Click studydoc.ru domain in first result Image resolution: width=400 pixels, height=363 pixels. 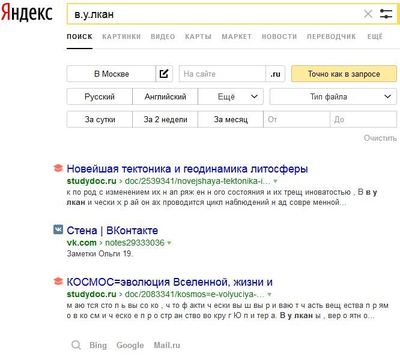(x=91, y=181)
